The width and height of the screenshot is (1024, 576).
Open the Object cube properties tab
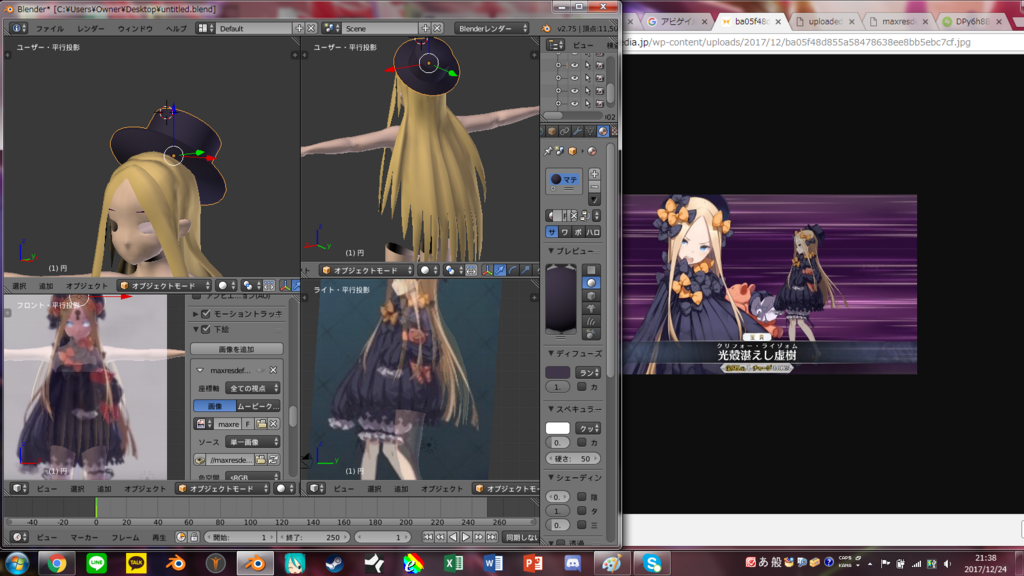[552, 131]
